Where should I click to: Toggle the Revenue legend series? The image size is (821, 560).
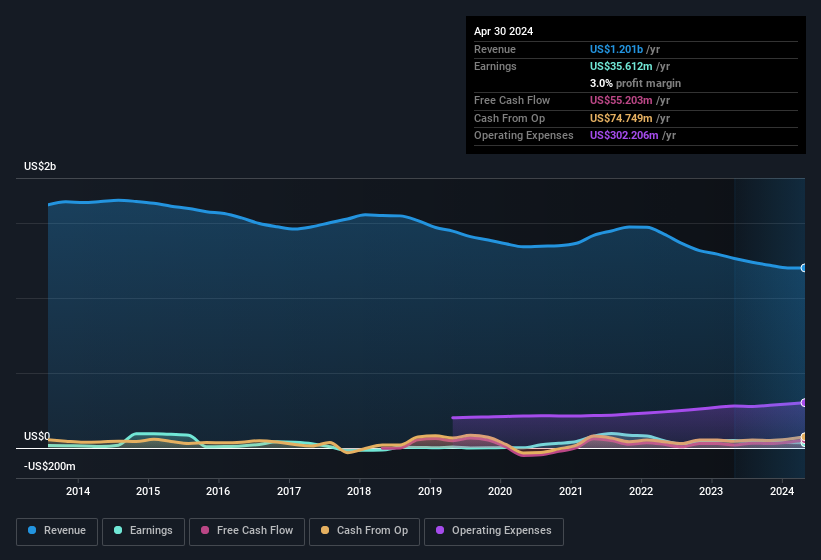(57, 531)
